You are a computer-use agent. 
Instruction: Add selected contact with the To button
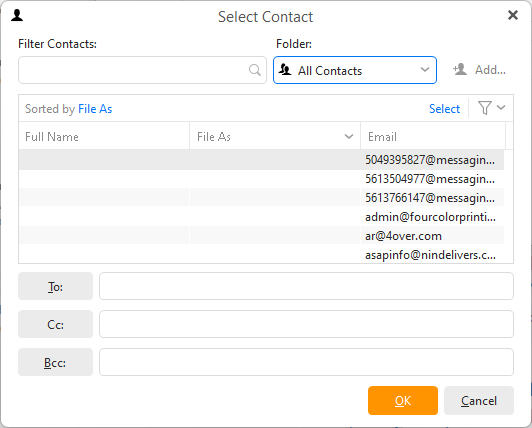tap(55, 286)
